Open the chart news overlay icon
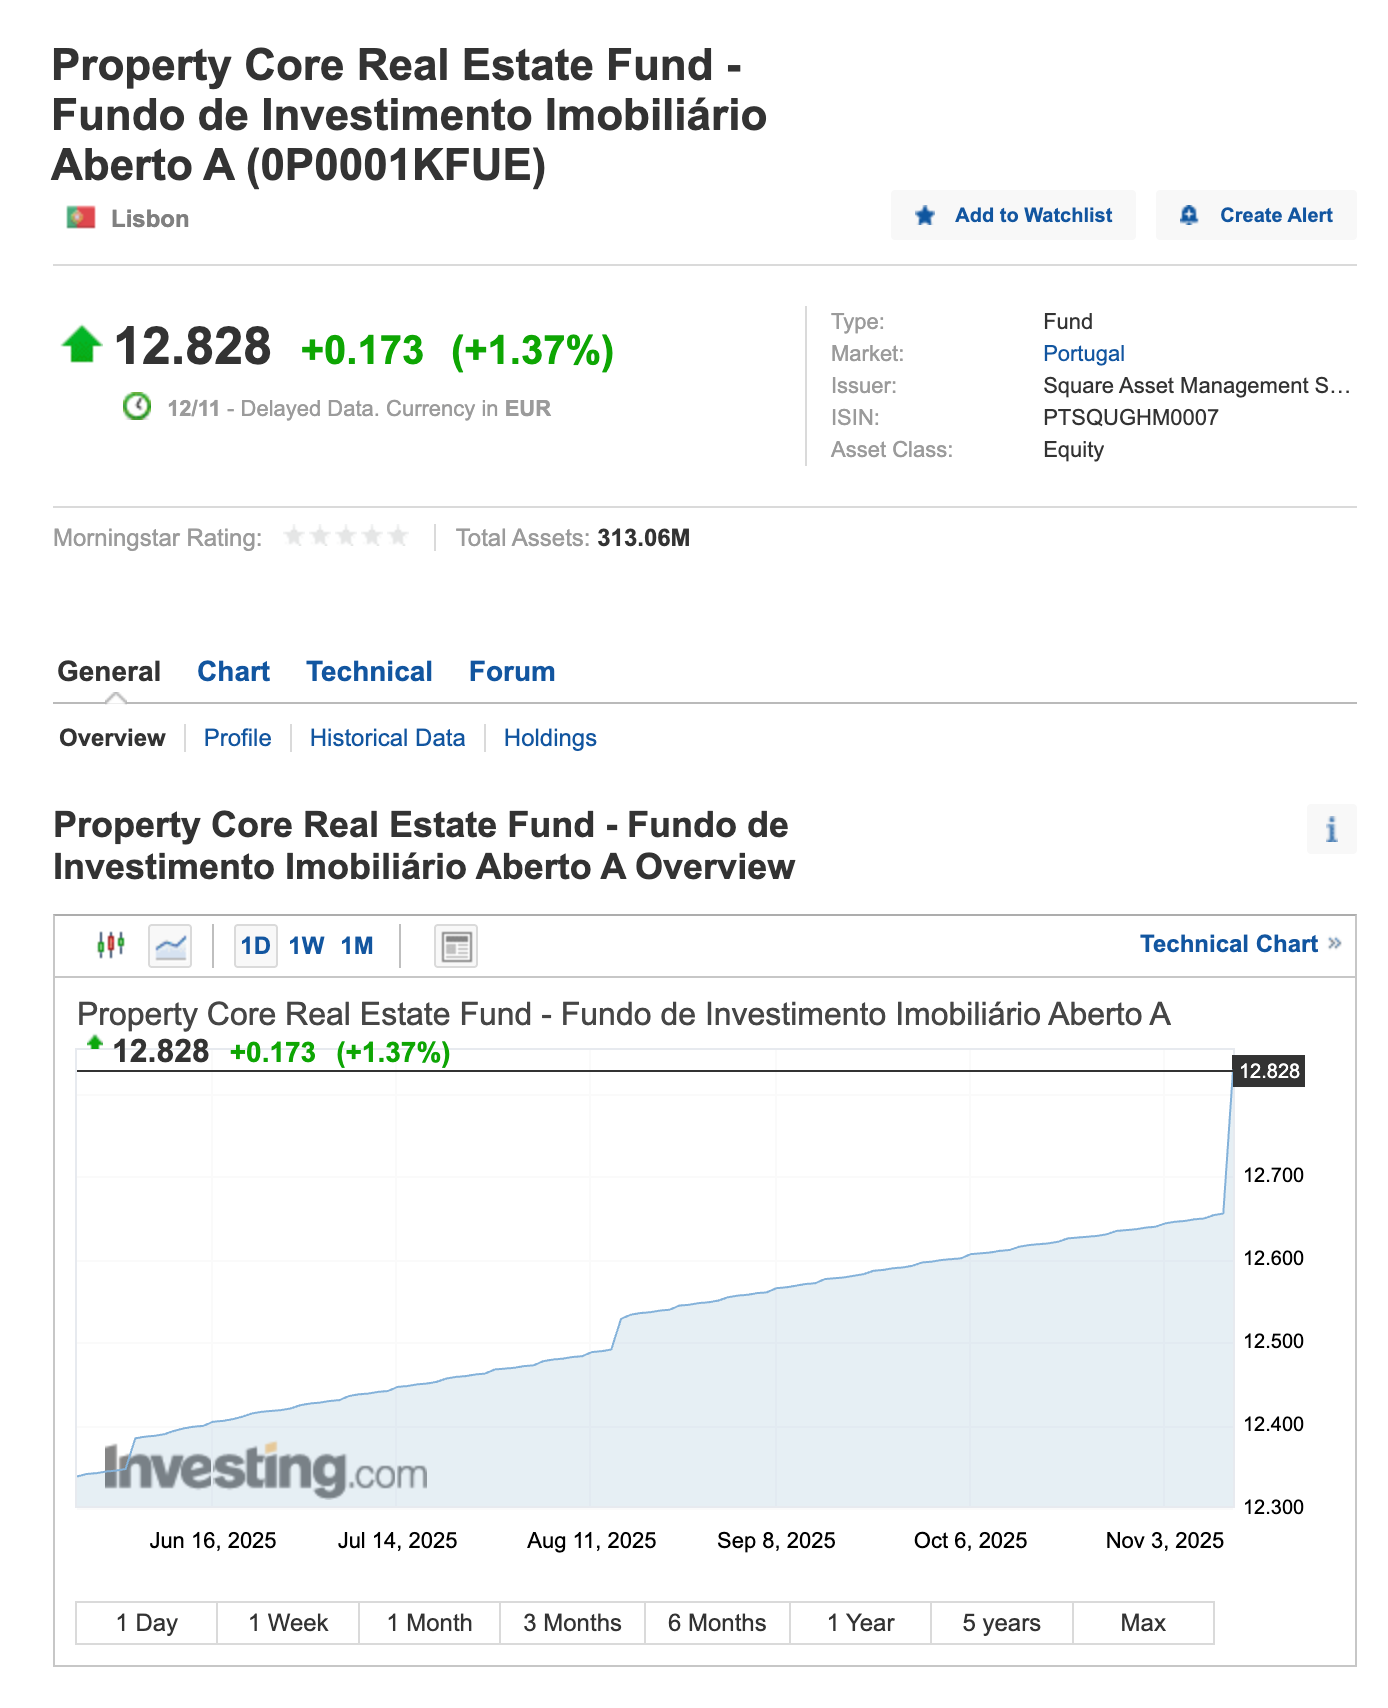This screenshot has width=1388, height=1708. click(456, 946)
